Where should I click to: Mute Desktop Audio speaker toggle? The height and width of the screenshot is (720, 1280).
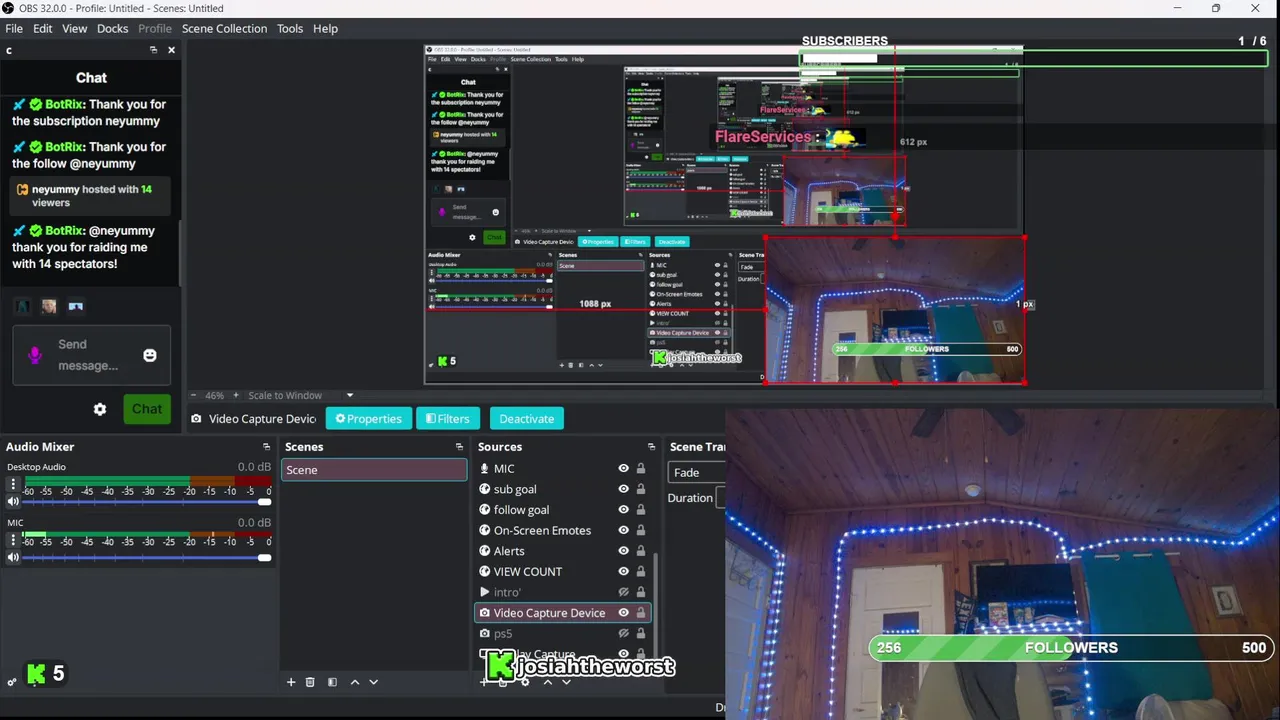13,502
